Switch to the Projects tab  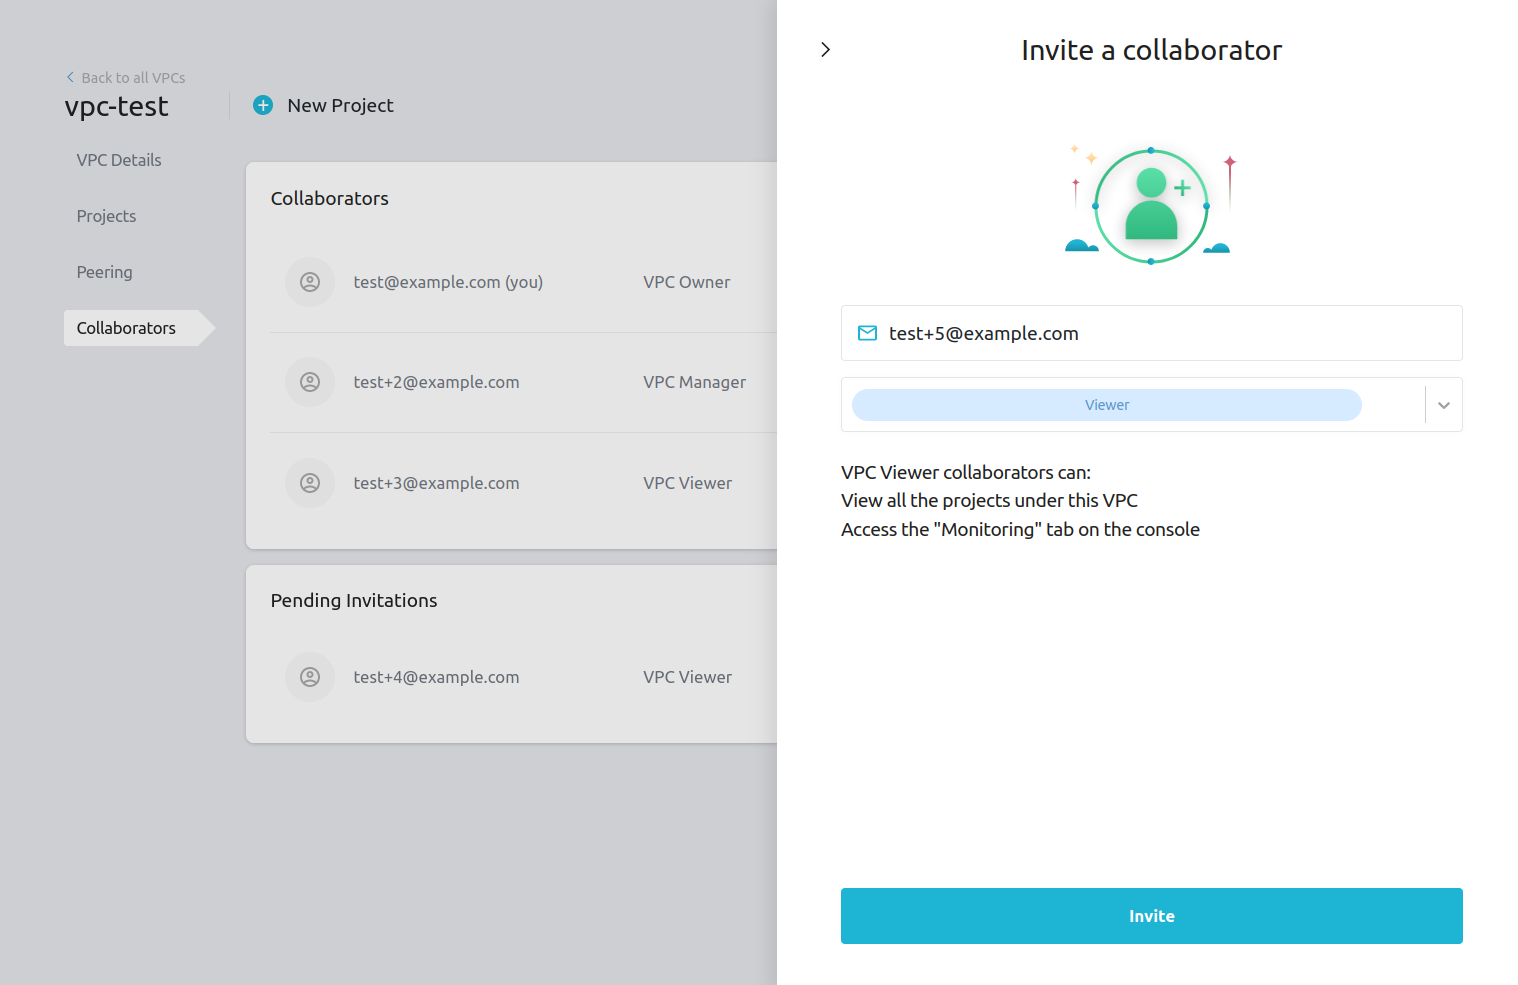[x=106, y=216]
